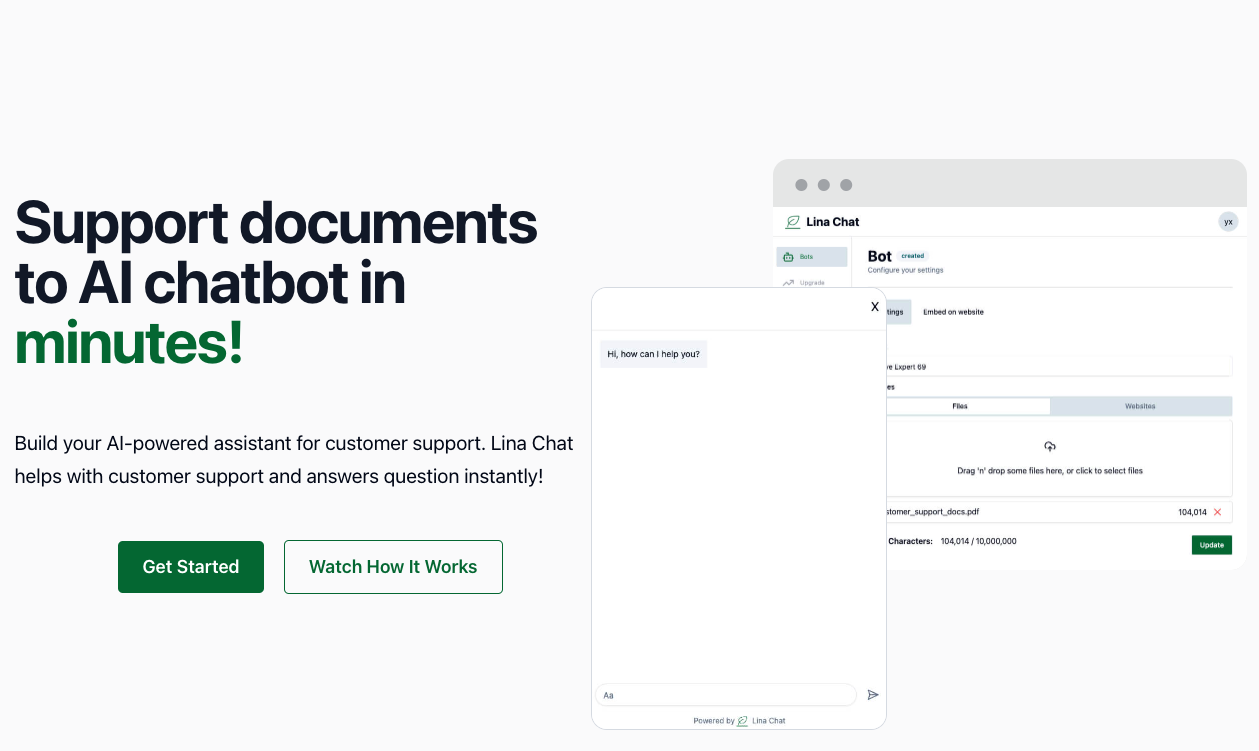Focus the chat message input field
1259x751 pixels.
point(726,695)
